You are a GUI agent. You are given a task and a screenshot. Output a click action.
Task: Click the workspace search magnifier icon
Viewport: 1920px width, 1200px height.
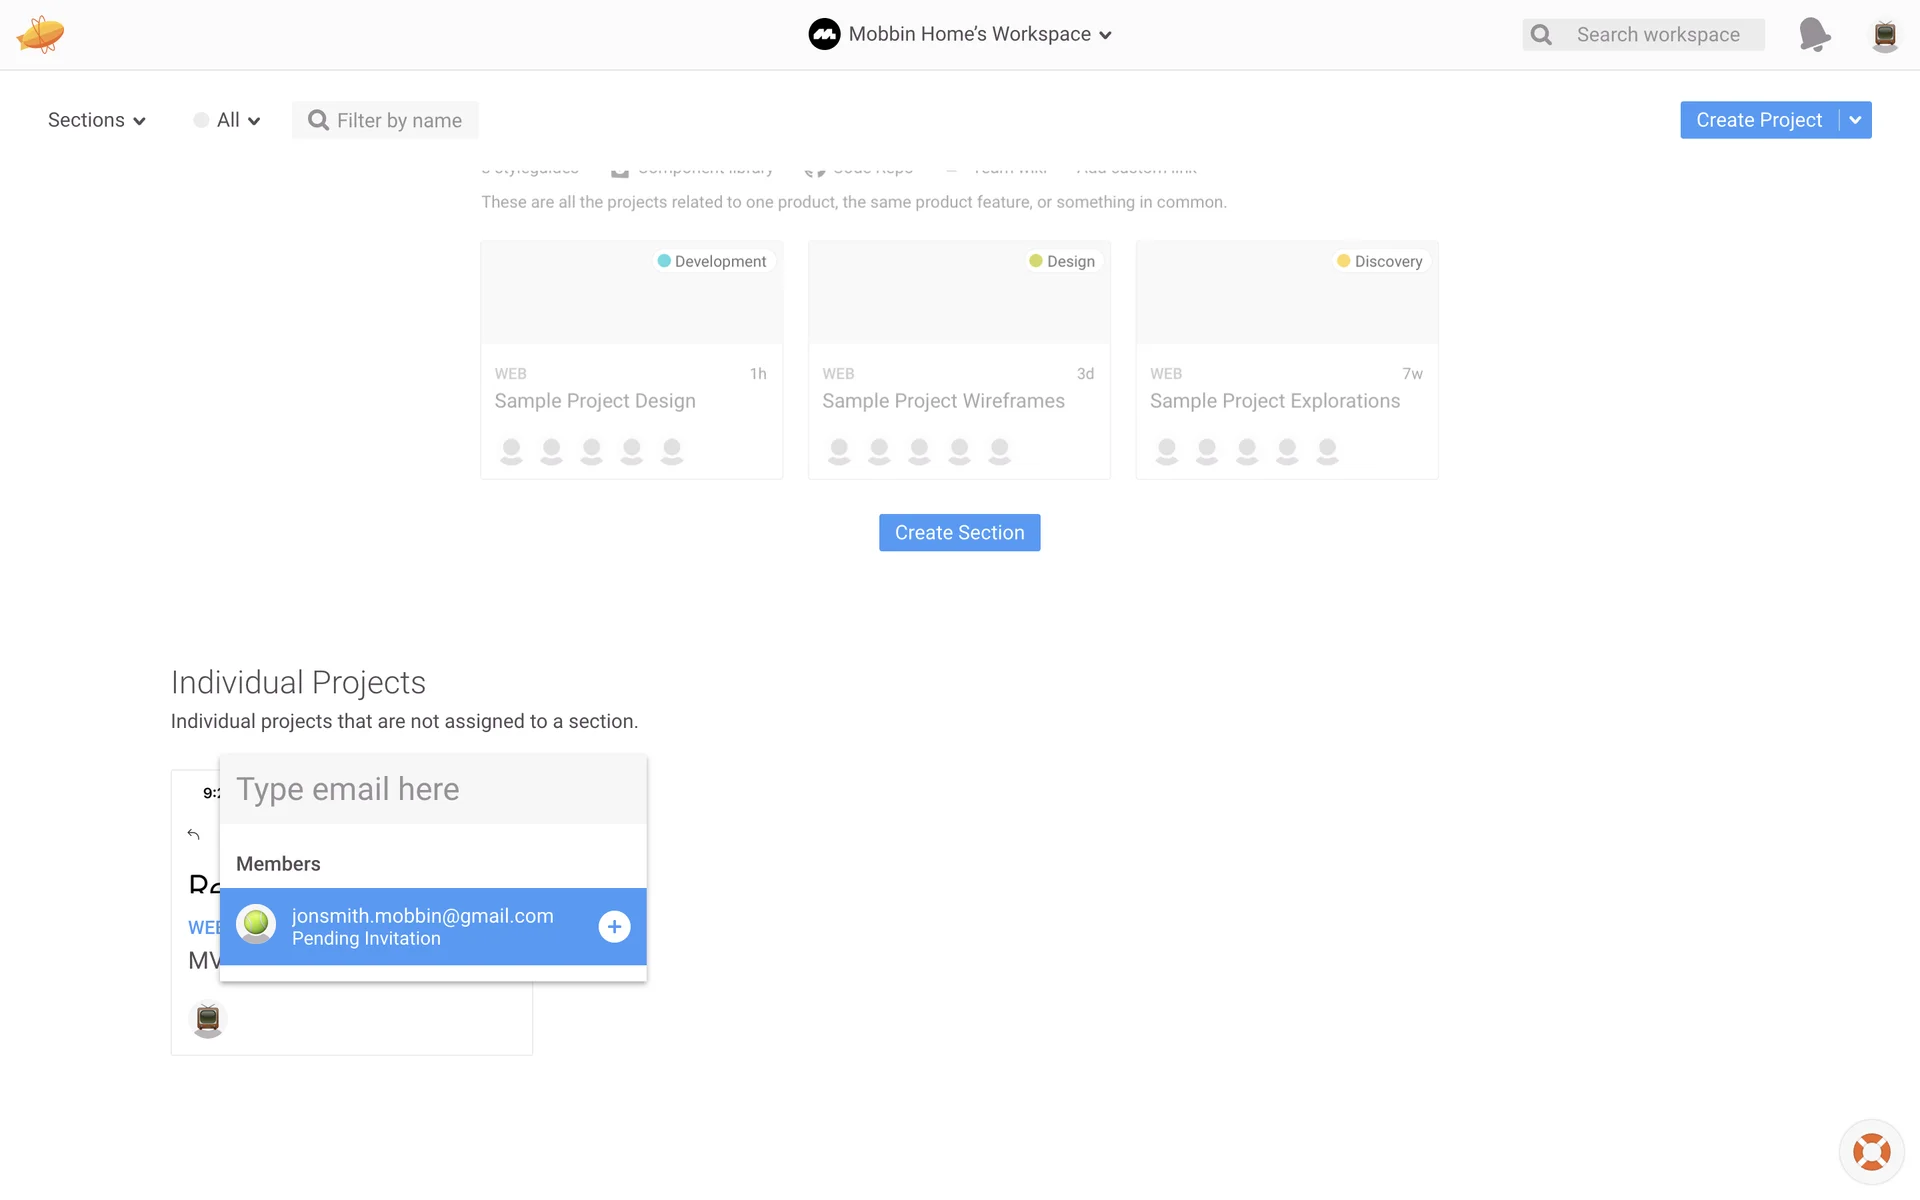1542,35
